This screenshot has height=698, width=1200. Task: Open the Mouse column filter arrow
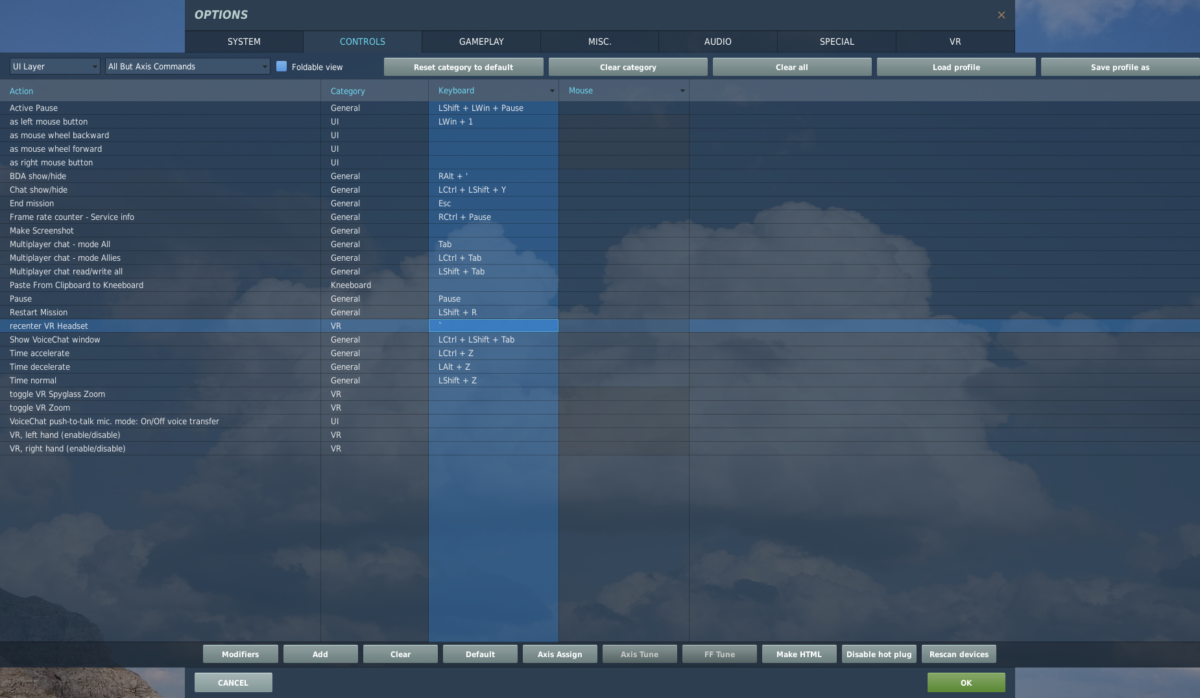(x=682, y=90)
